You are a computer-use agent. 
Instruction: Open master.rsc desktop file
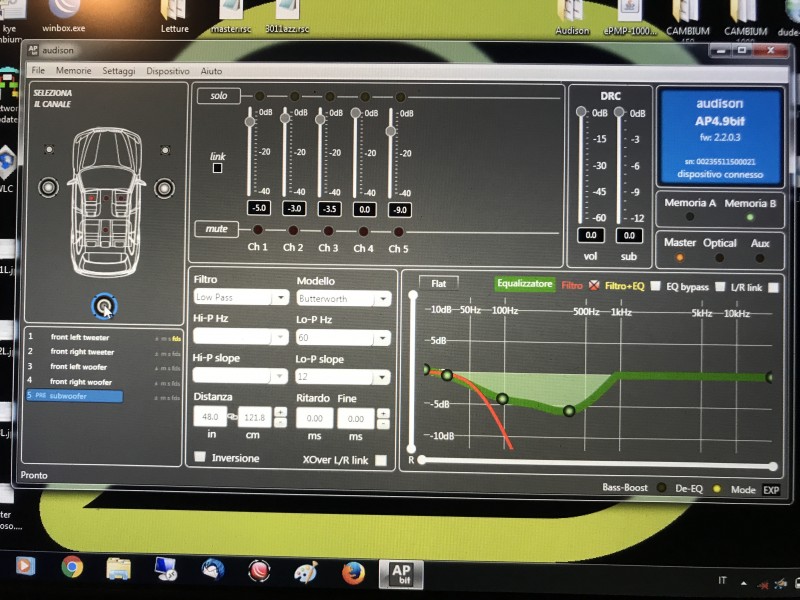(x=231, y=17)
